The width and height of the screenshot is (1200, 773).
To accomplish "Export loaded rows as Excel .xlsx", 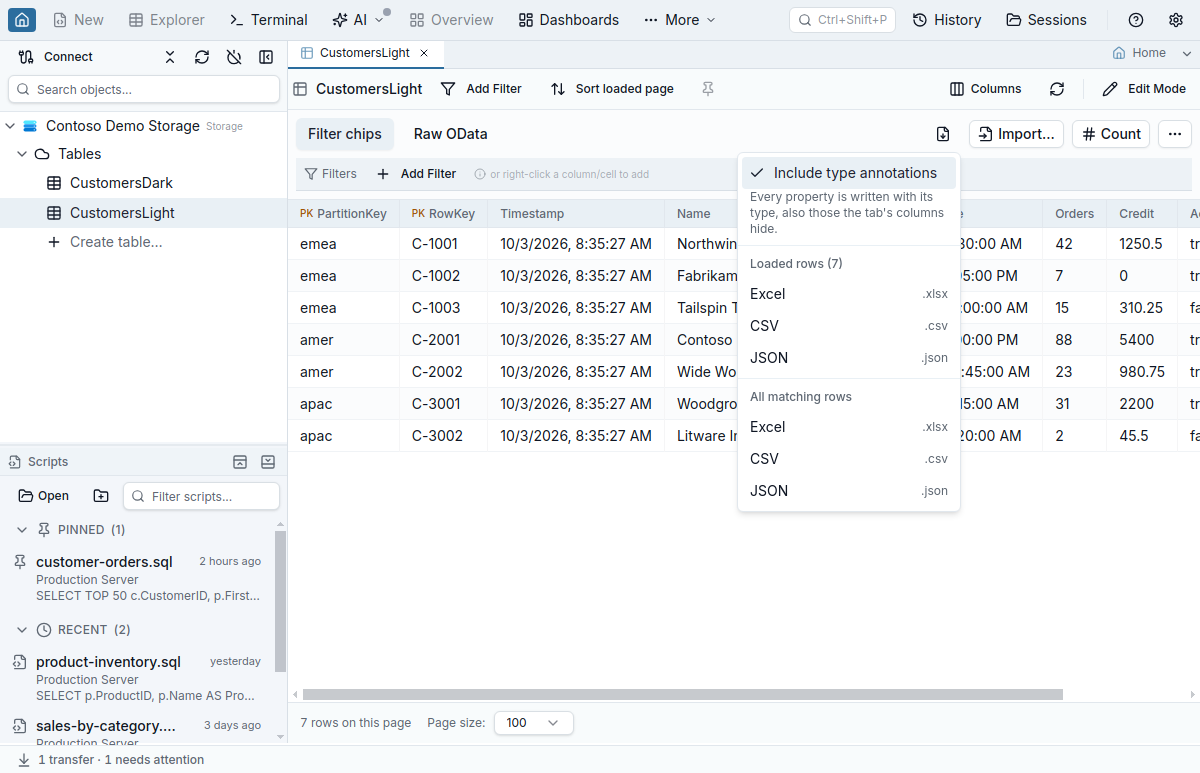I will click(x=849, y=294).
